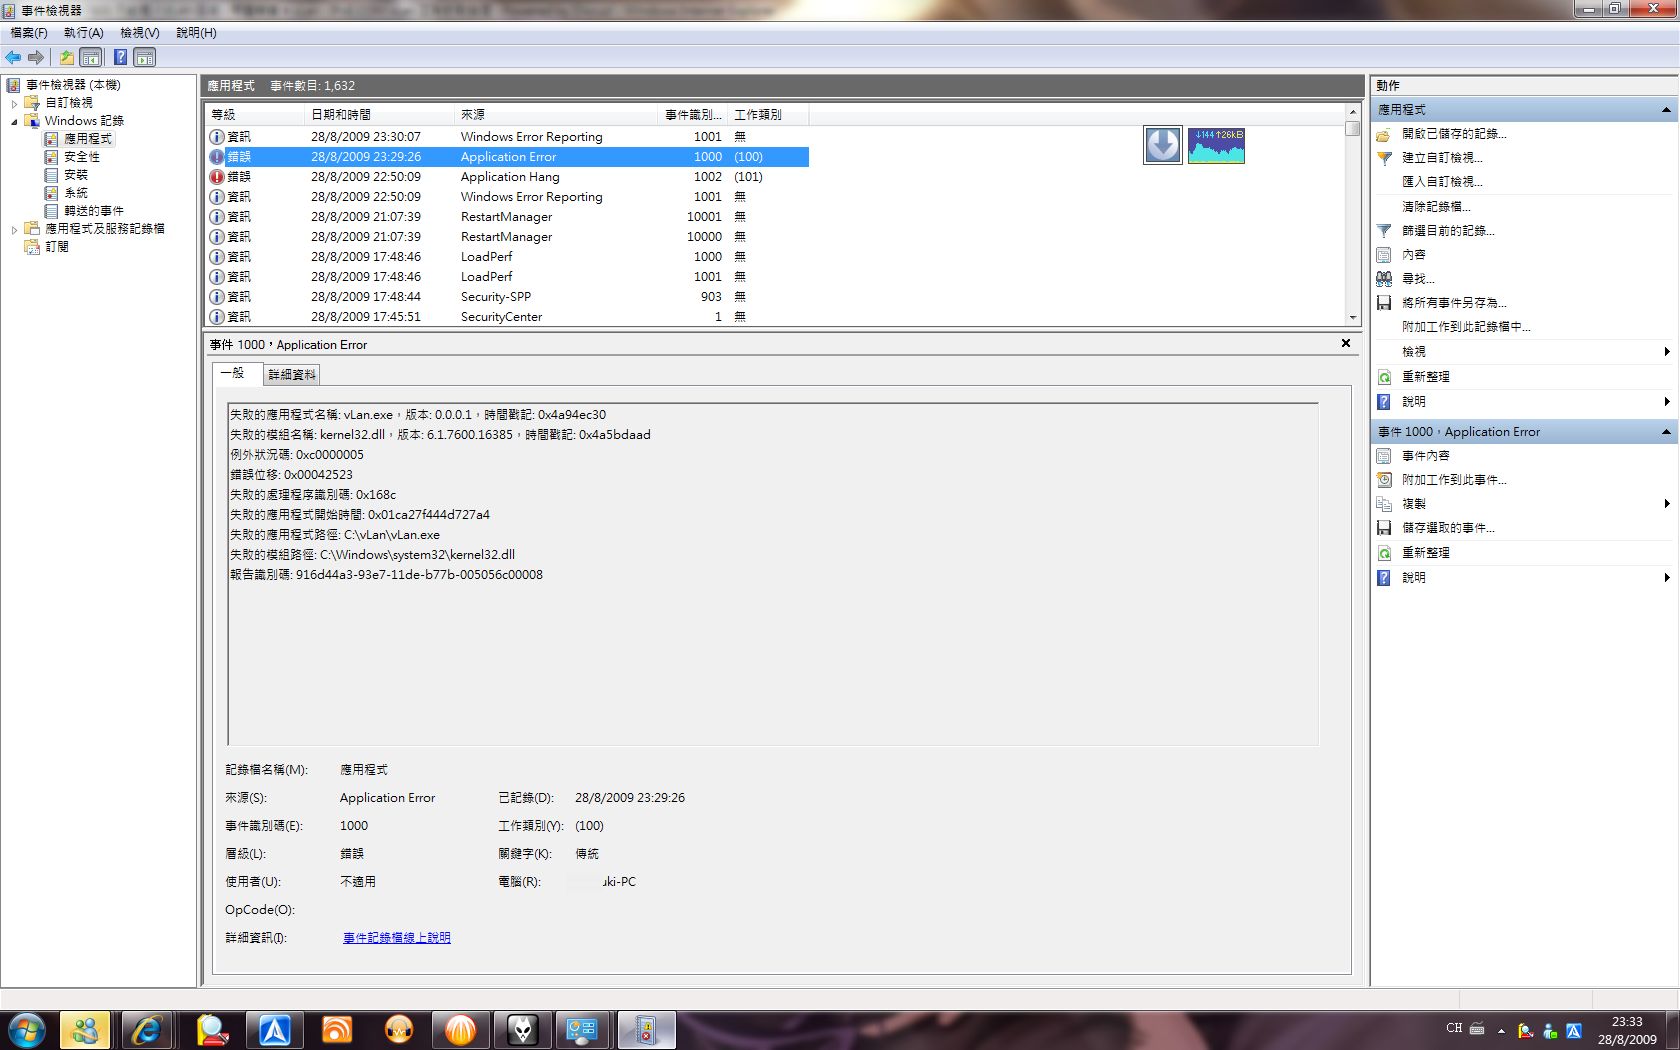Click the Forward arrow in the toolbar

pos(36,58)
